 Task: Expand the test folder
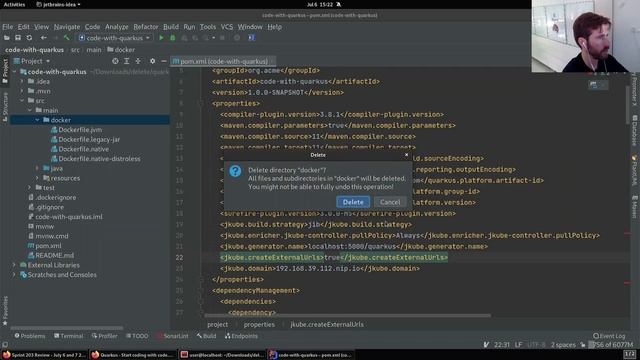(x=29, y=188)
